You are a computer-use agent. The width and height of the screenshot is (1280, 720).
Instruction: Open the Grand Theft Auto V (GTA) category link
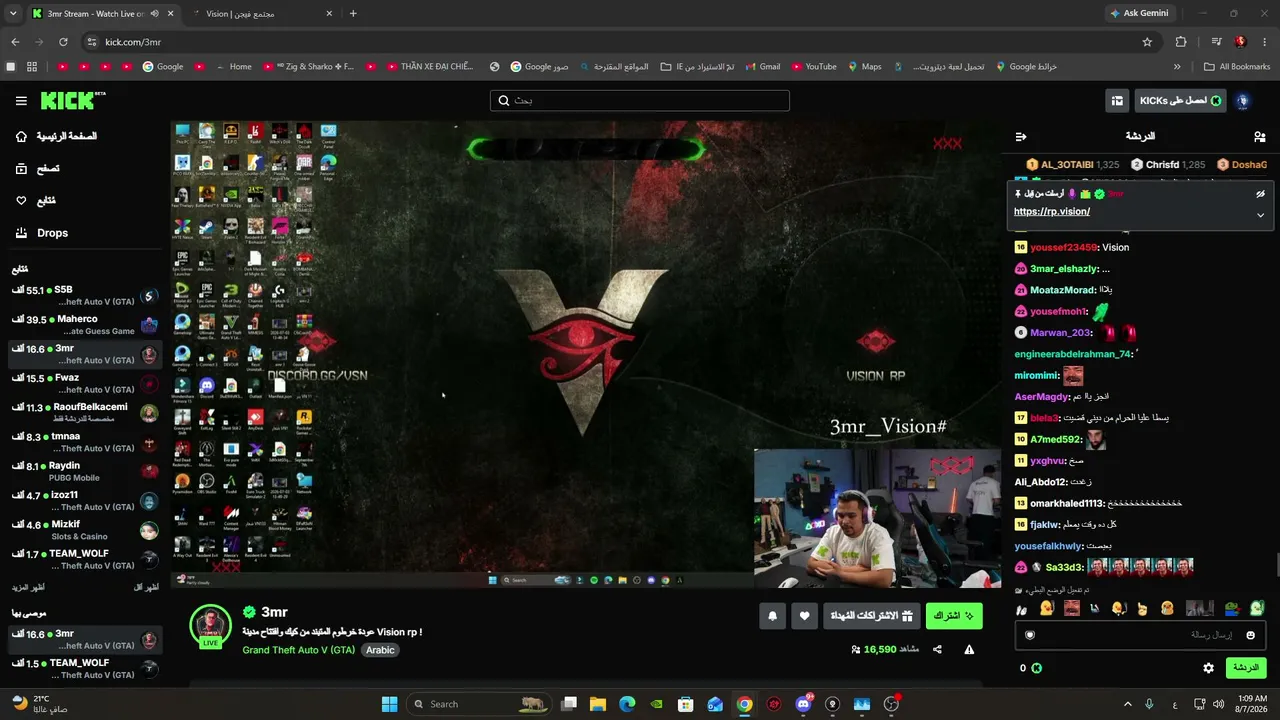coord(298,650)
